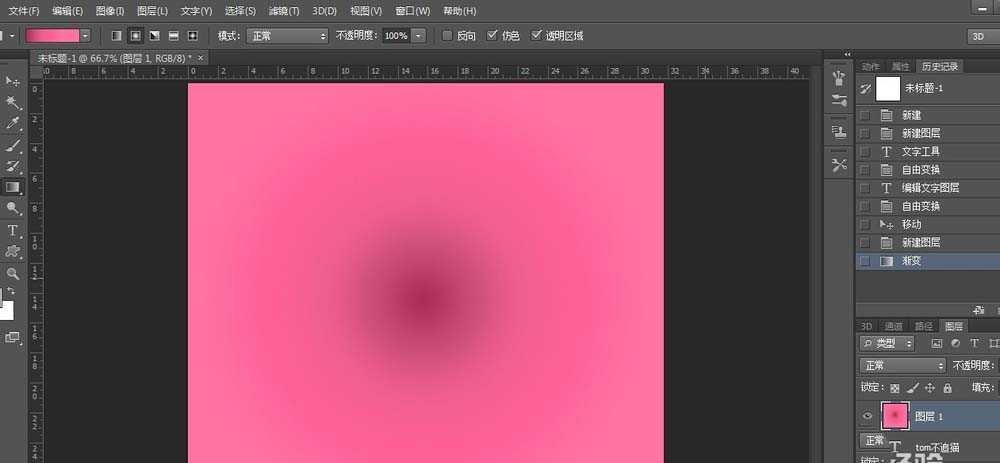Choose the radial gradient style icon
Screen dimensions: 1000x463
click(x=135, y=36)
